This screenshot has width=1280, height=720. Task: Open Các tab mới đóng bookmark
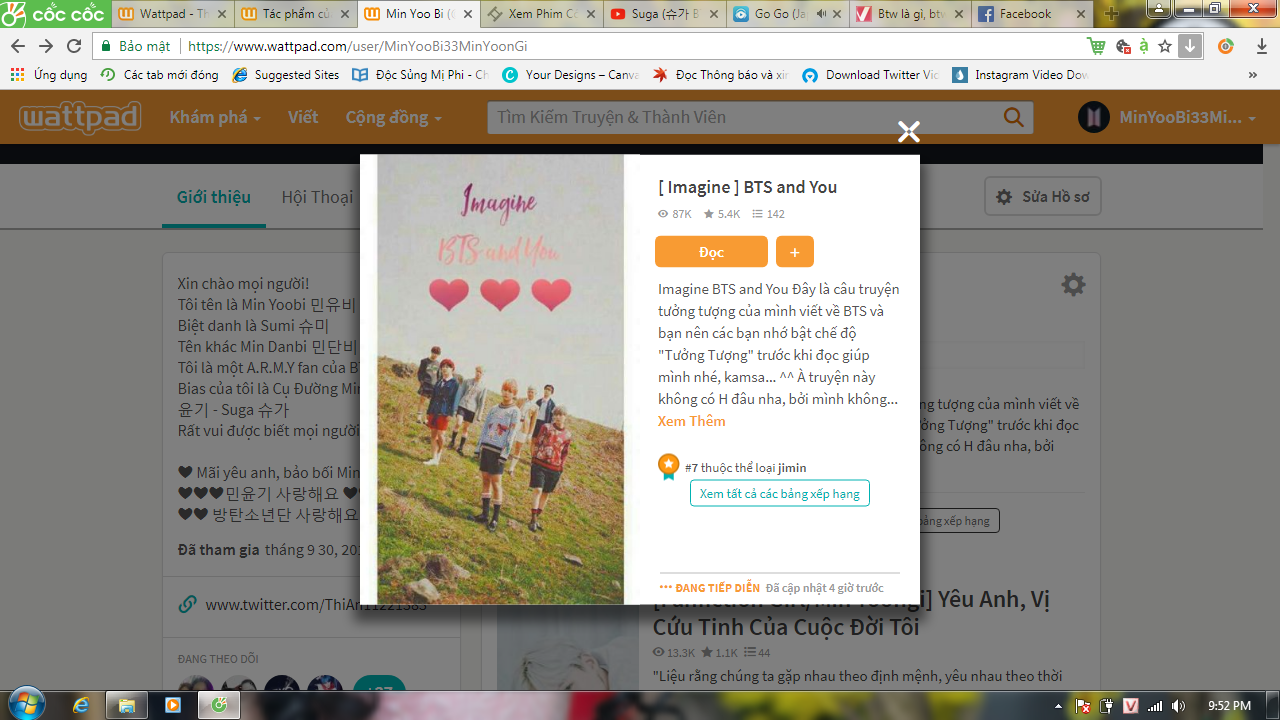pos(159,75)
